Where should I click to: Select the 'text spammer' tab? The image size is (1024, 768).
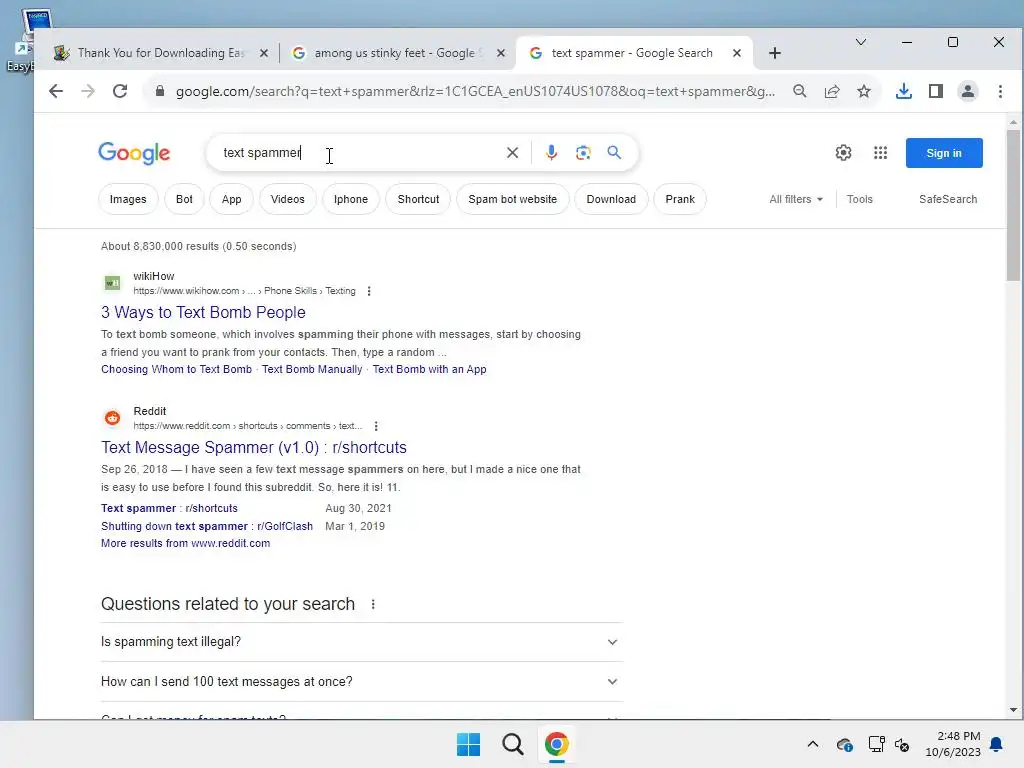632,53
